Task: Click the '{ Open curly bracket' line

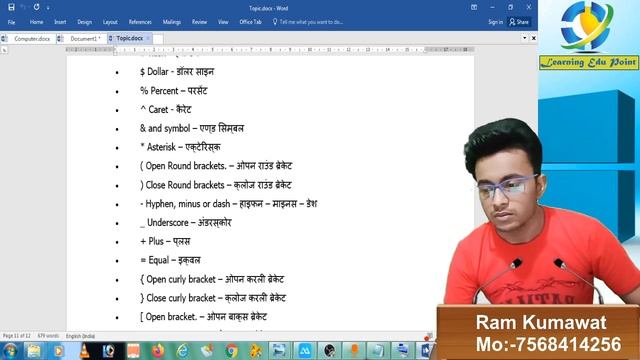Action: click(x=211, y=279)
